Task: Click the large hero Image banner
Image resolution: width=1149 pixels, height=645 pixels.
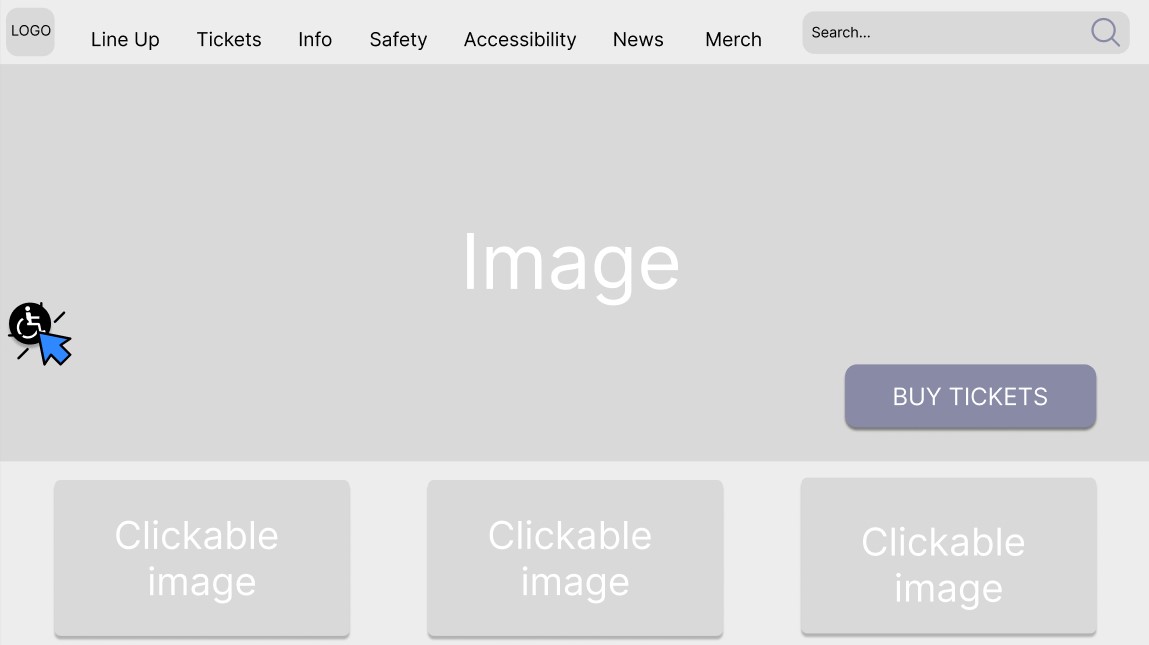Action: pos(574,262)
